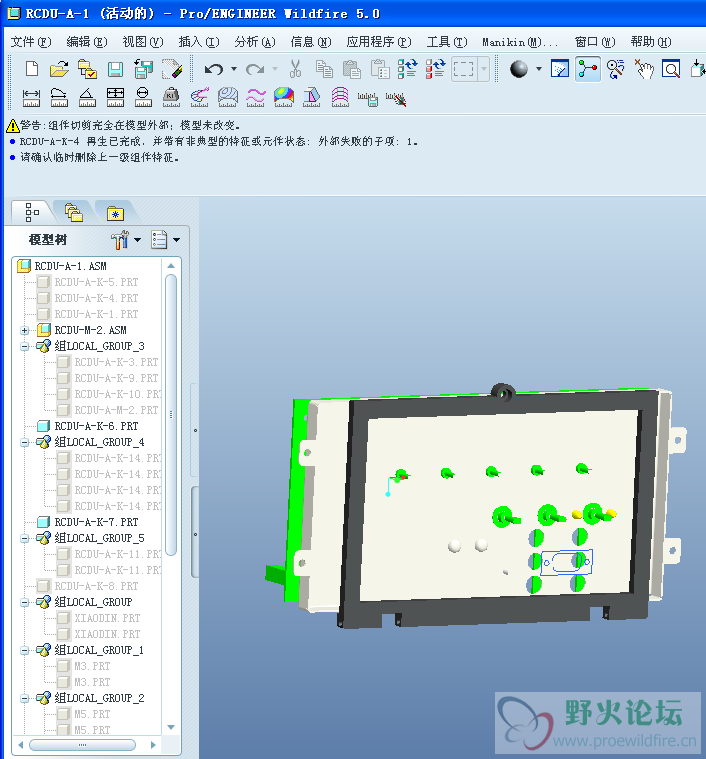Click the Draft analysis icon
706x759 pixels.
(312, 97)
